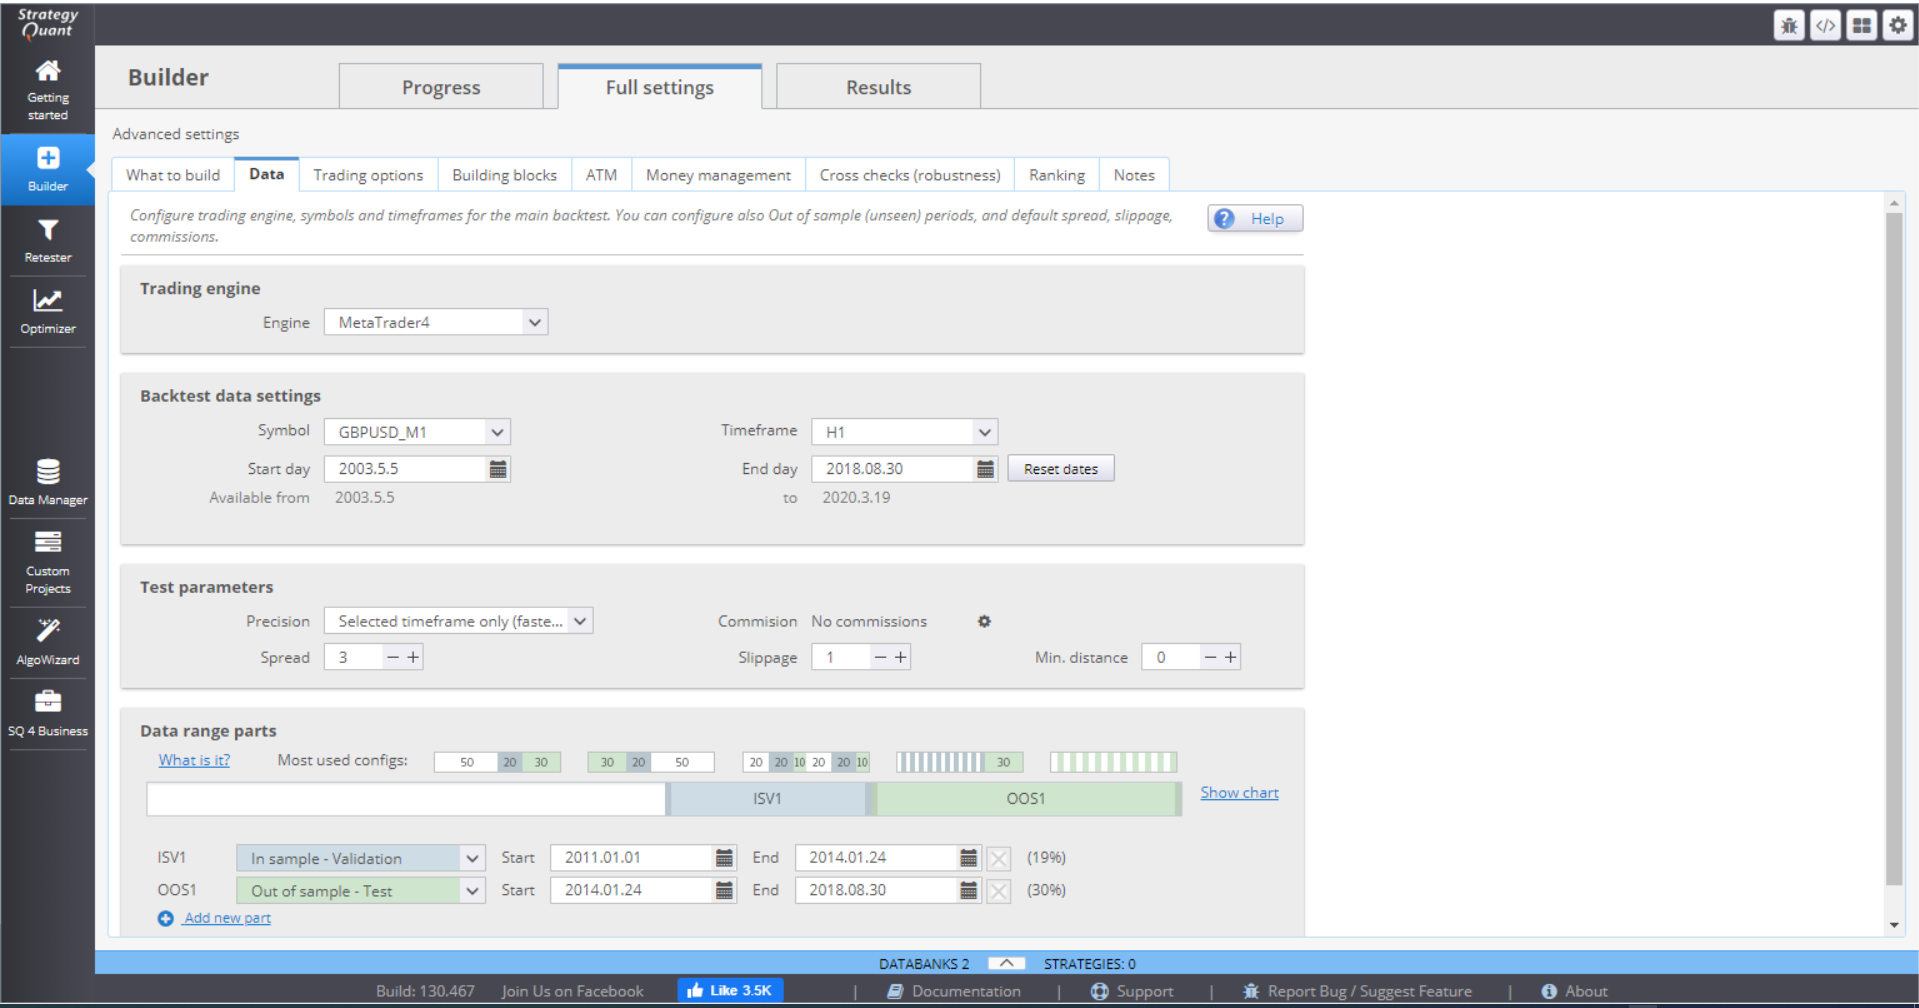Open the Retester funnel icon
Image resolution: width=1919 pixels, height=1008 pixels.
click(x=47, y=230)
